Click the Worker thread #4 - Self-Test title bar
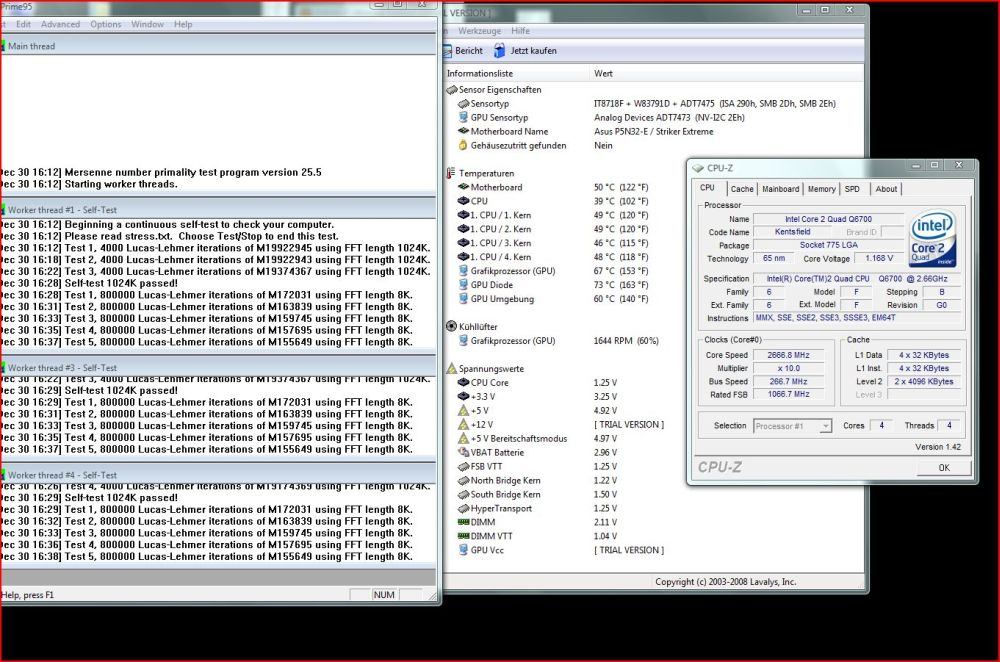1000x662 pixels. [x=218, y=475]
